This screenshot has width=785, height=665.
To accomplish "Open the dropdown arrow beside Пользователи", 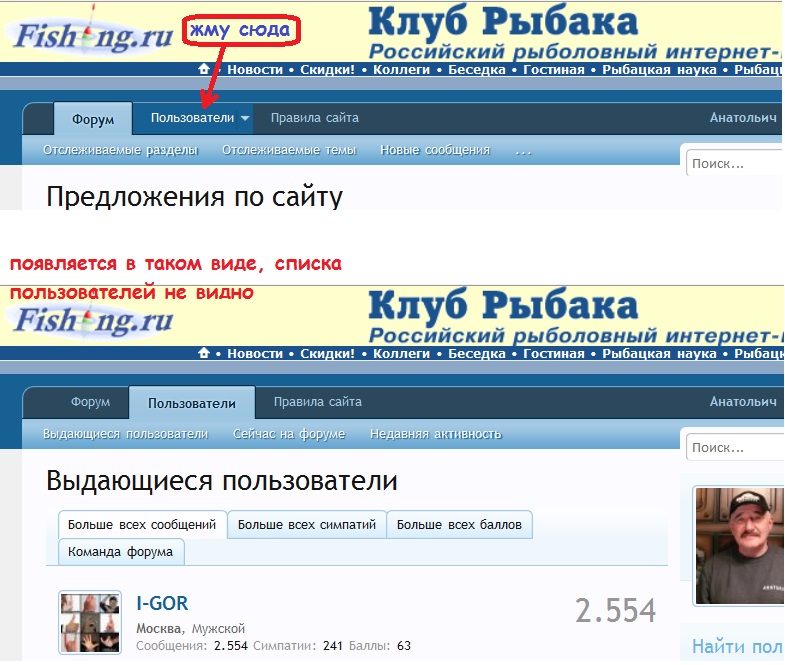I will [x=245, y=119].
